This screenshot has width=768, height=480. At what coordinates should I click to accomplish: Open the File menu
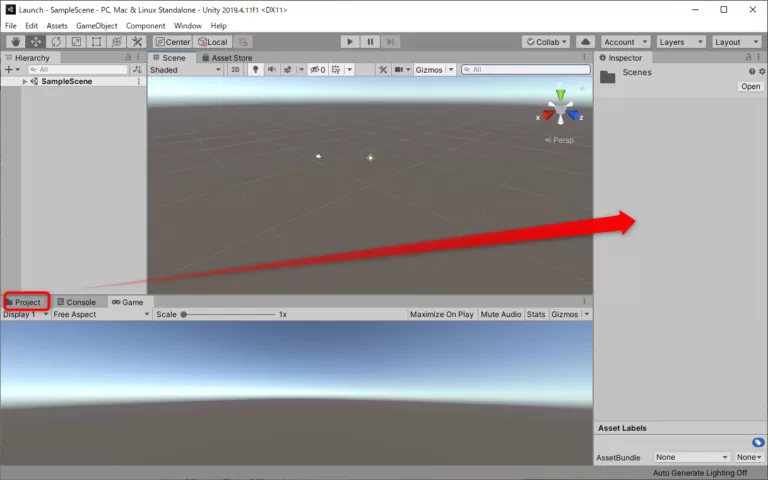11,25
